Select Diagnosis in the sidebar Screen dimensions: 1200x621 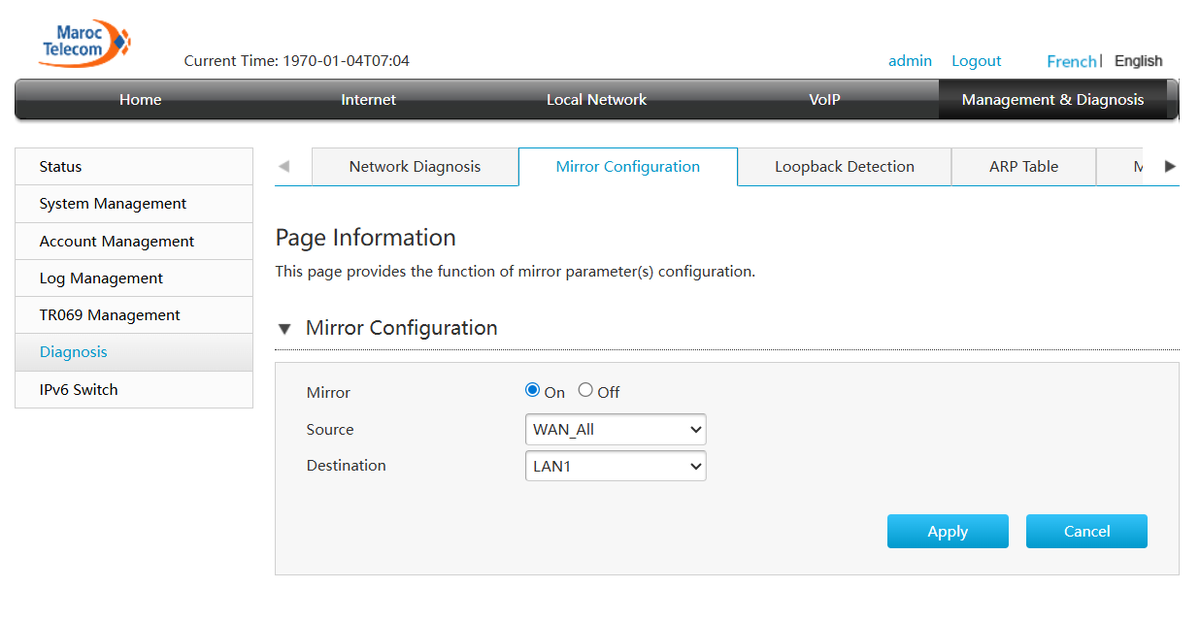pyautogui.click(x=134, y=352)
